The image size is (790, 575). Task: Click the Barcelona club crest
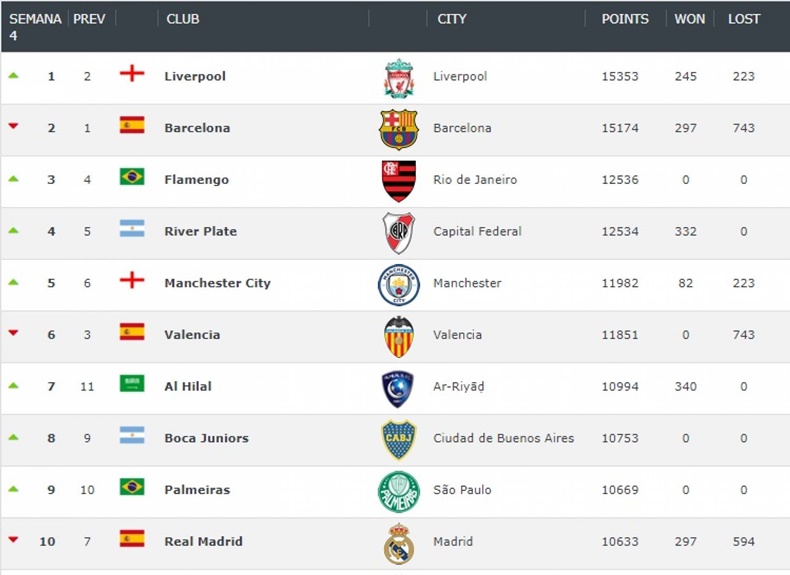tap(399, 129)
